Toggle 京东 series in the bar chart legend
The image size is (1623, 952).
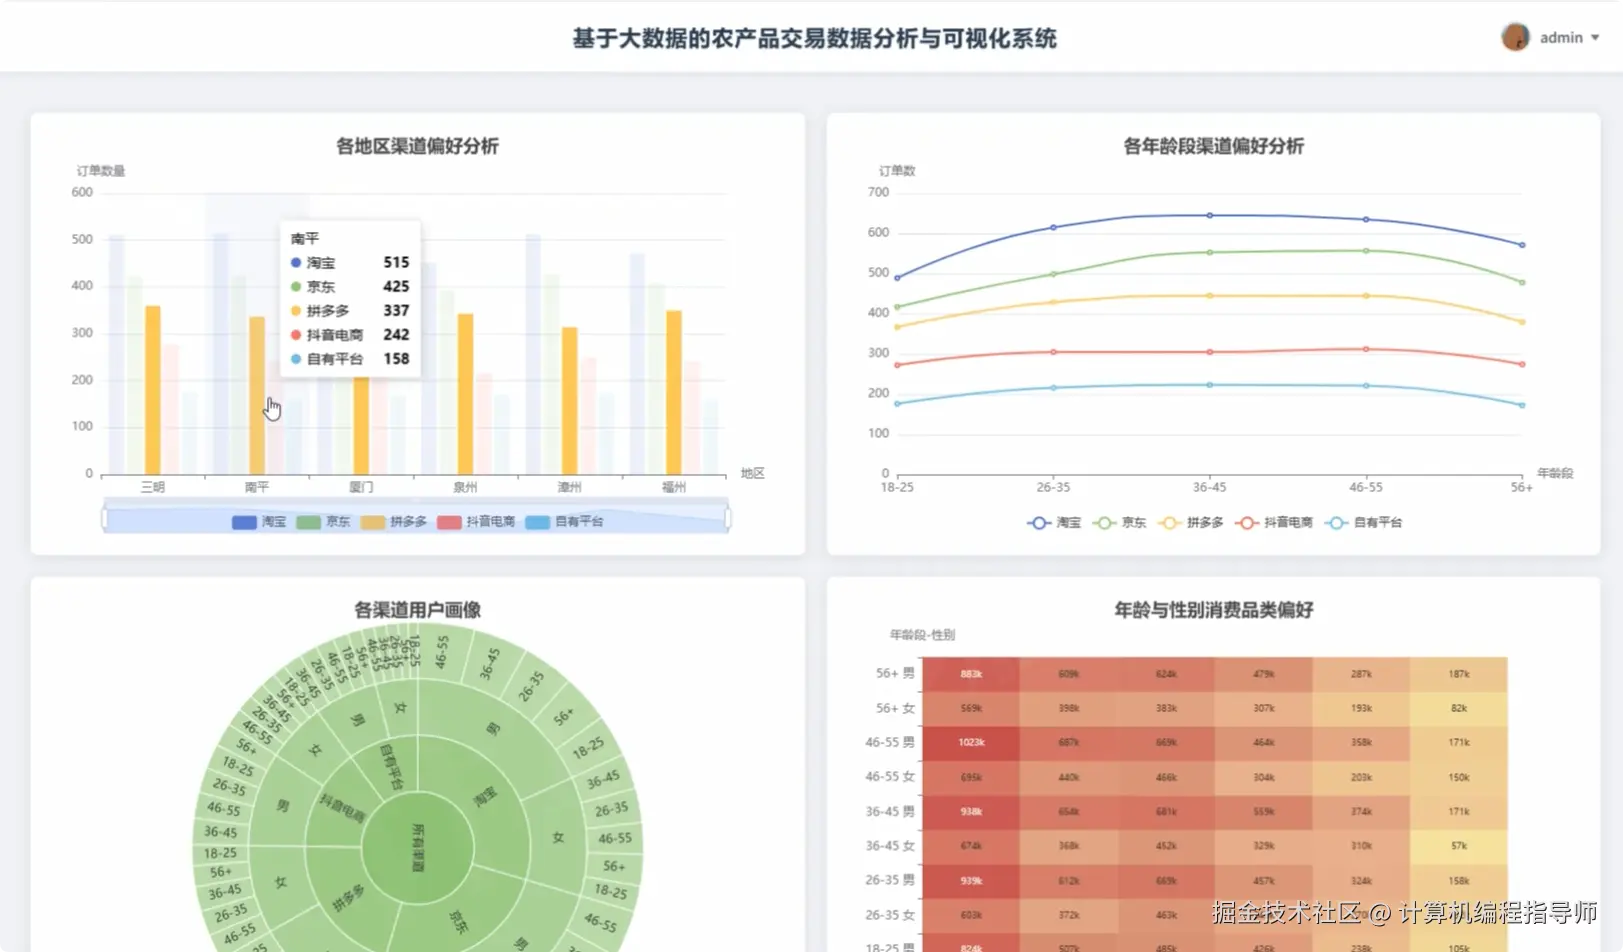(323, 522)
